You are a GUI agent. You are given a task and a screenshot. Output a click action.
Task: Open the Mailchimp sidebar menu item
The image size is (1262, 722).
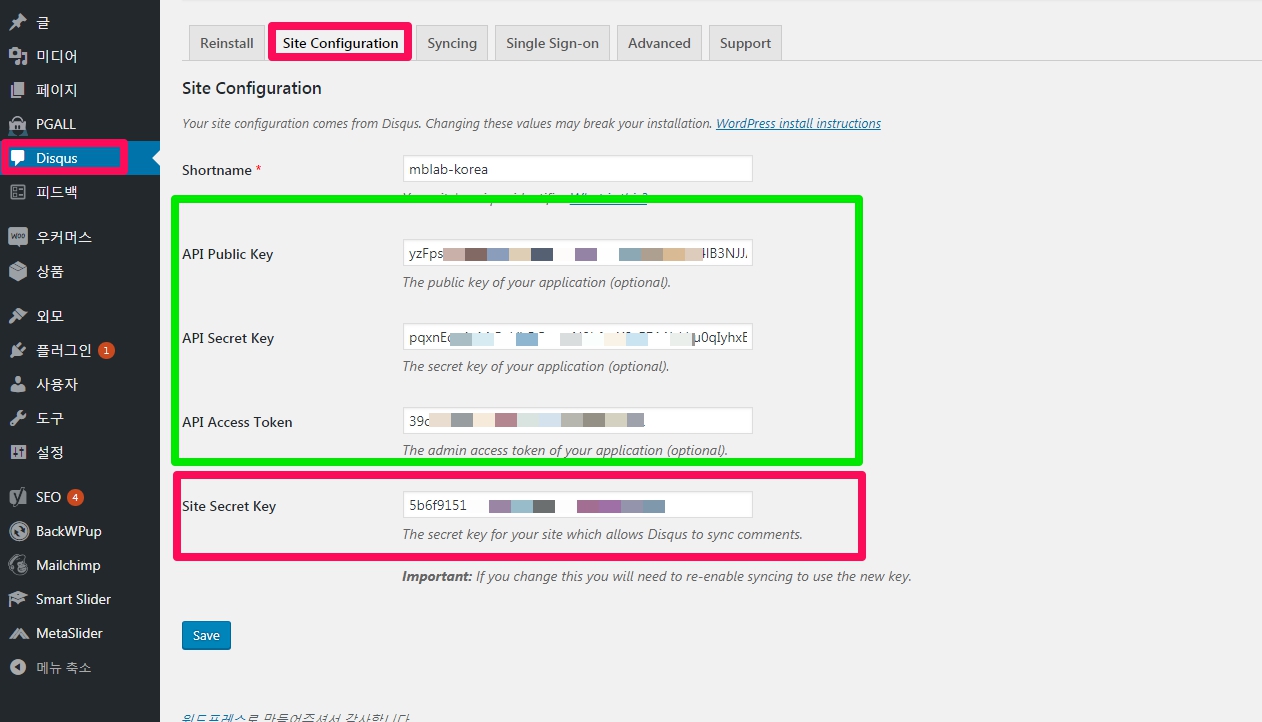(68, 565)
